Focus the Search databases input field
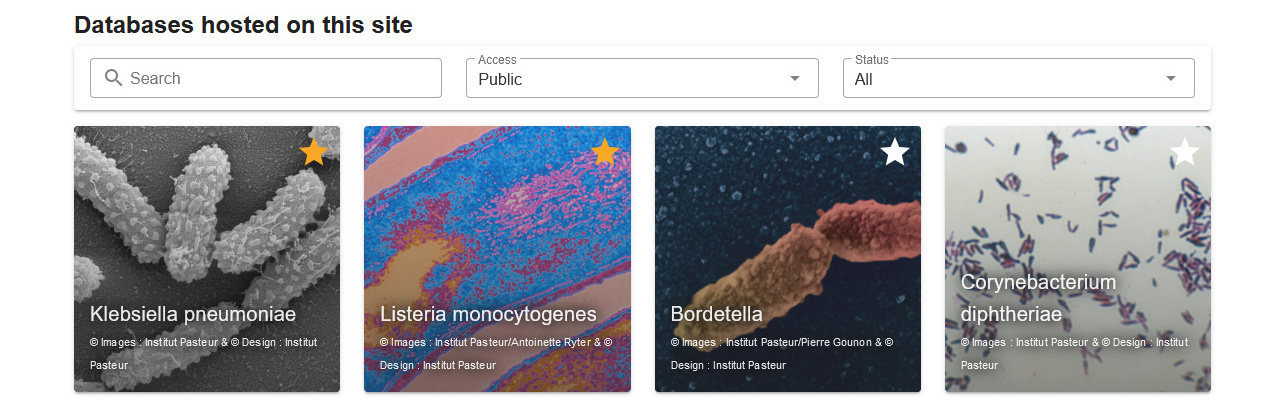1288x409 pixels. click(x=280, y=78)
